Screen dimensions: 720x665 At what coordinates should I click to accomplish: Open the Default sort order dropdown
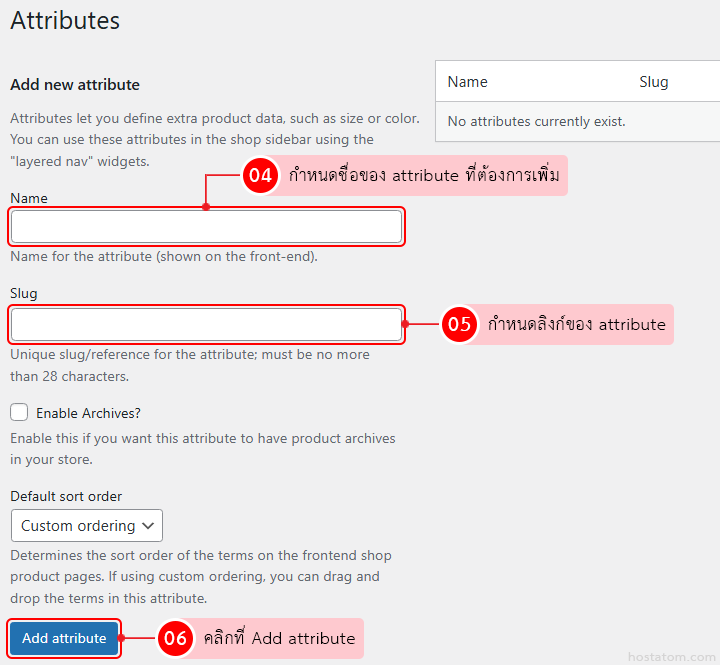(x=86, y=526)
